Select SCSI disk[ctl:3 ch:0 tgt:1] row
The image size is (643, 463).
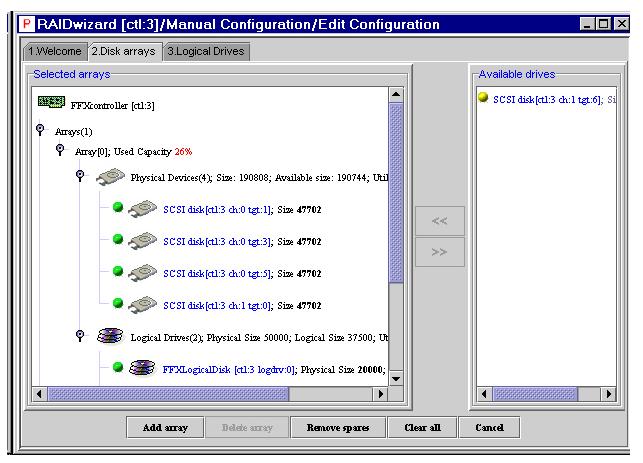point(242,210)
